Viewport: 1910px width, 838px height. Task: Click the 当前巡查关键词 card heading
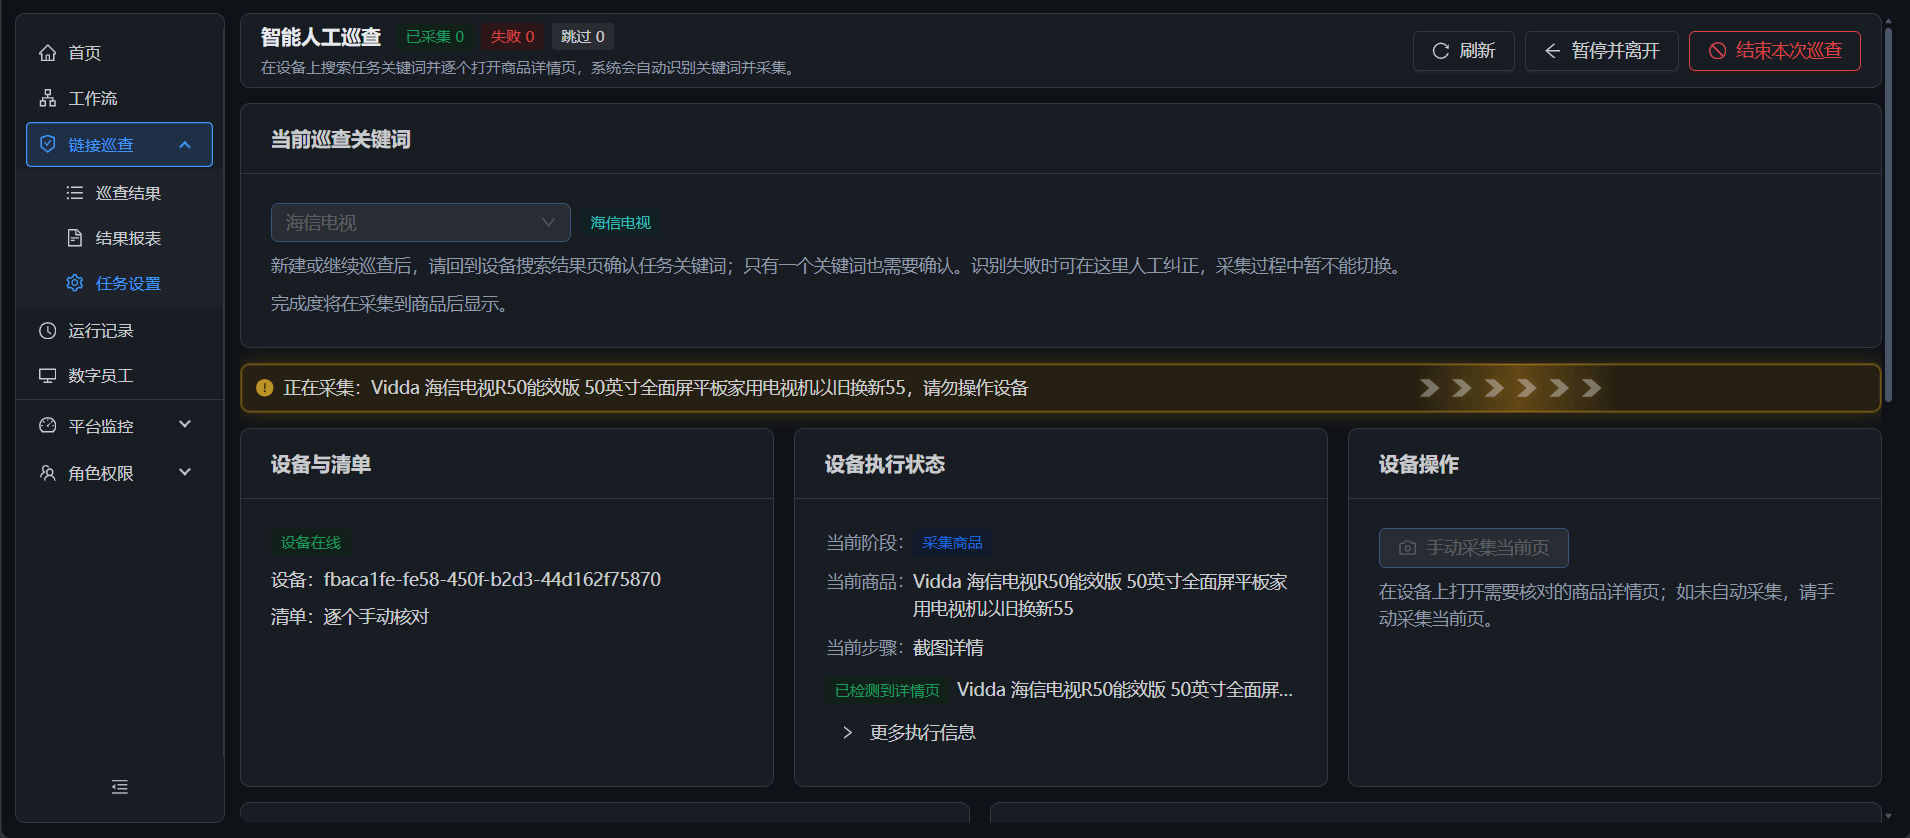[341, 139]
